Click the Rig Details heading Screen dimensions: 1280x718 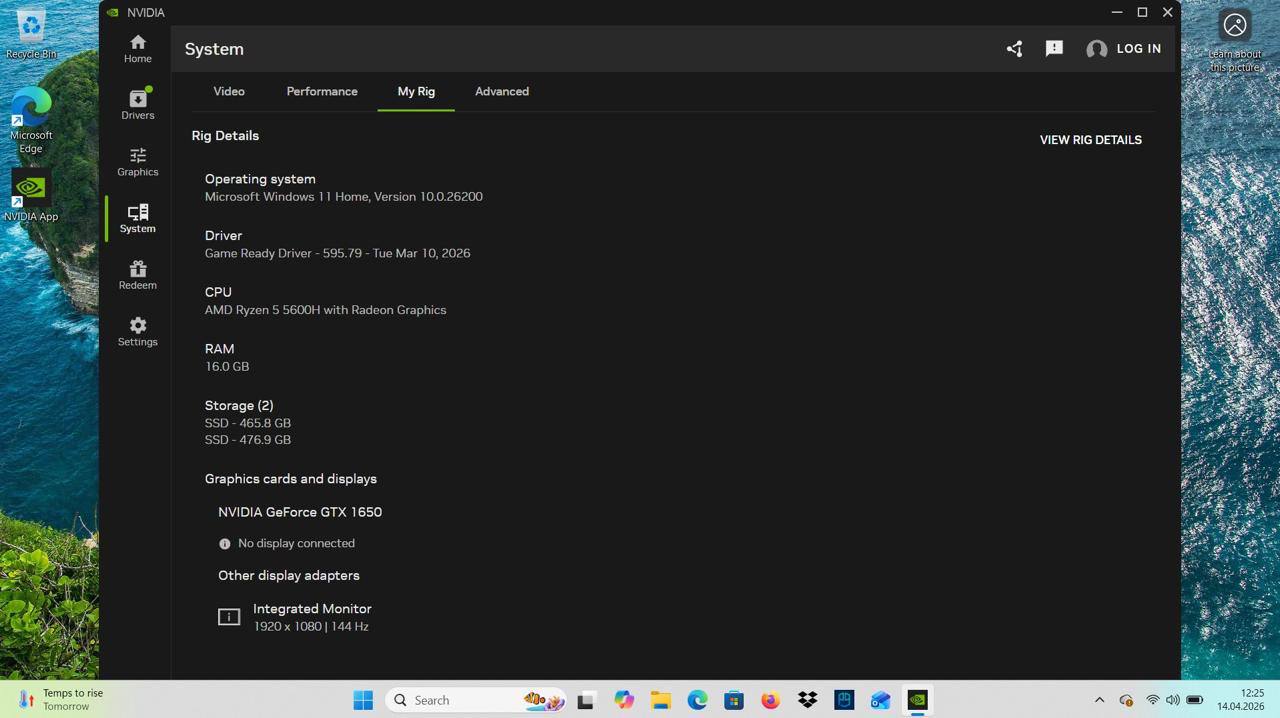point(225,135)
